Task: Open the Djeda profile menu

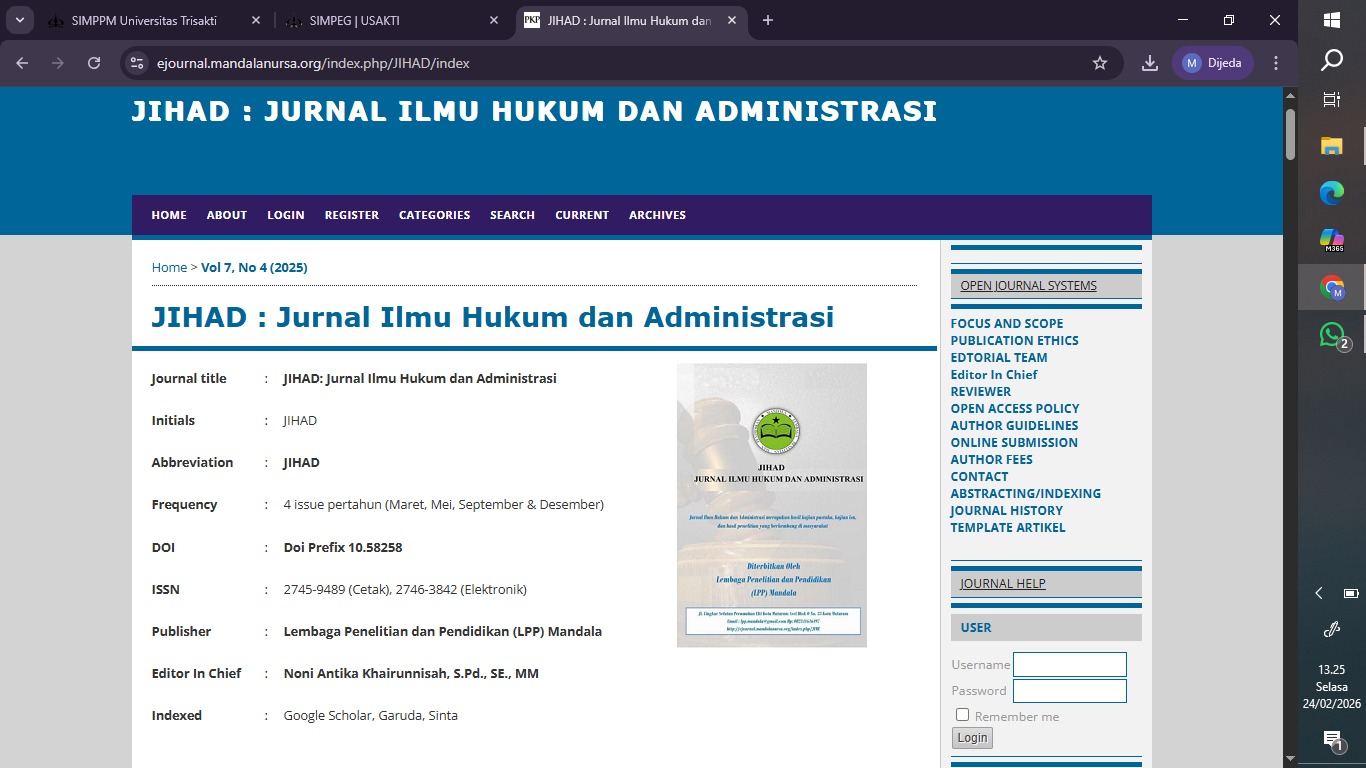Action: 1212,63
